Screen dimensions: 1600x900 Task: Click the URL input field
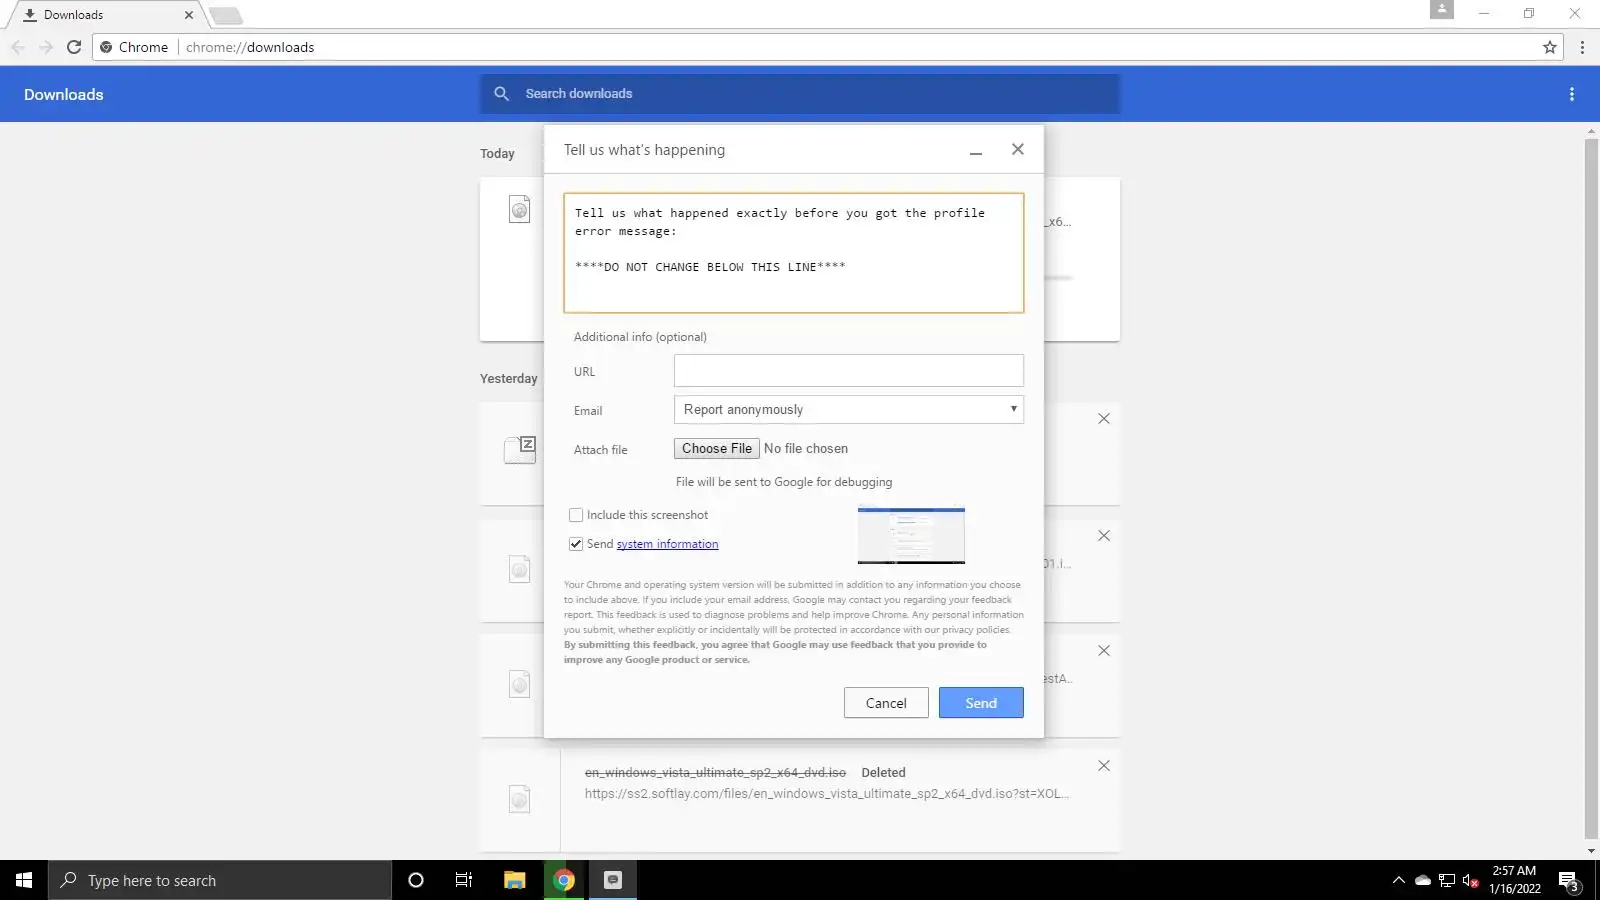(x=849, y=371)
